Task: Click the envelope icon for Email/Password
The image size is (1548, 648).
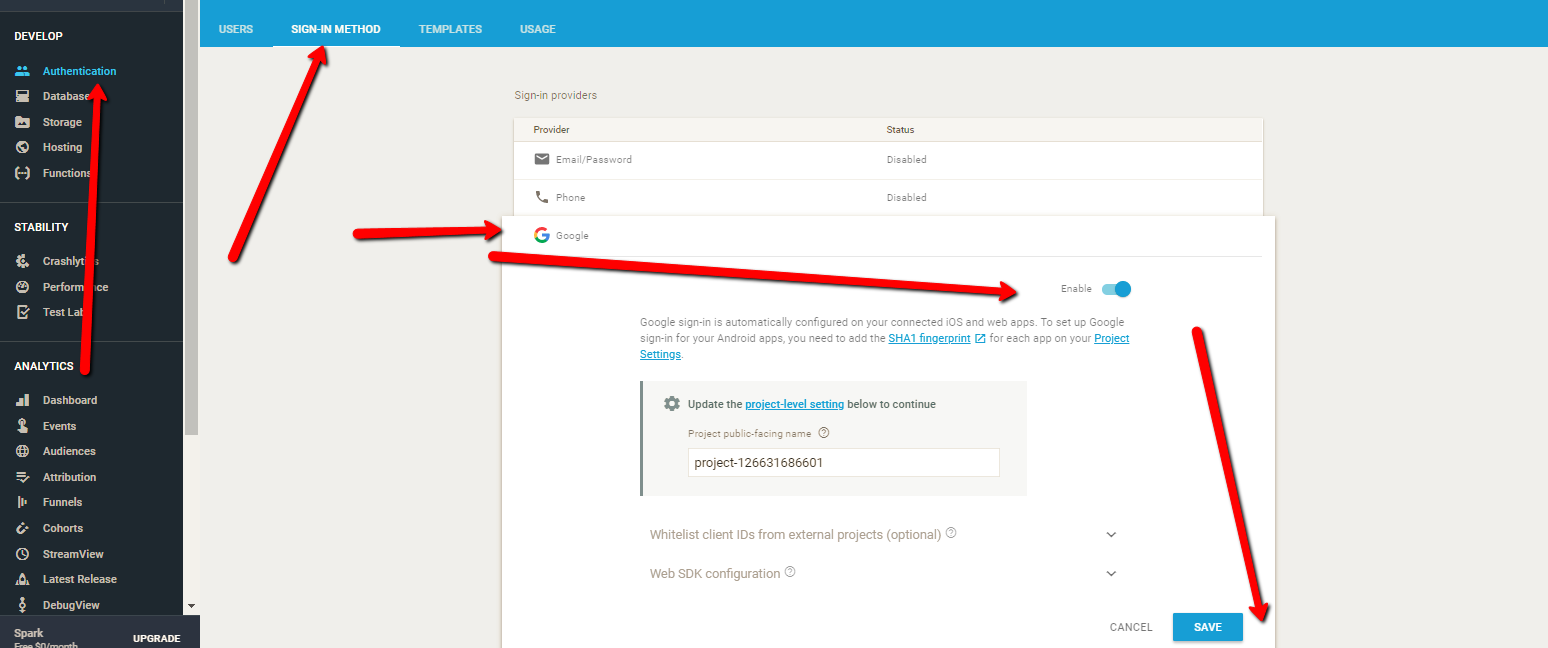Action: pos(542,159)
